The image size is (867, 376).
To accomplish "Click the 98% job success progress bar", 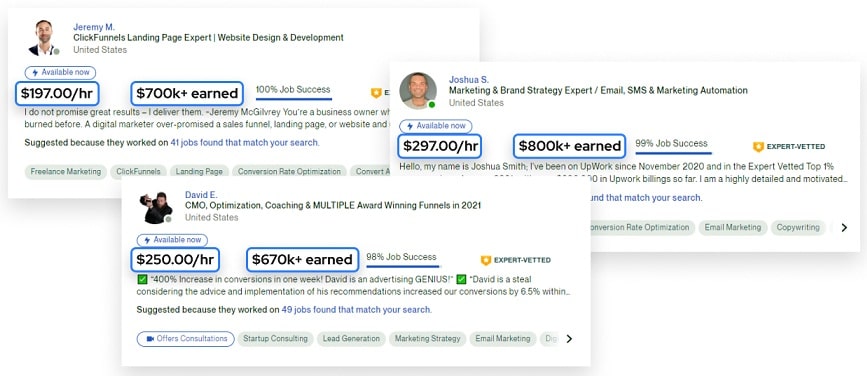I will point(403,267).
